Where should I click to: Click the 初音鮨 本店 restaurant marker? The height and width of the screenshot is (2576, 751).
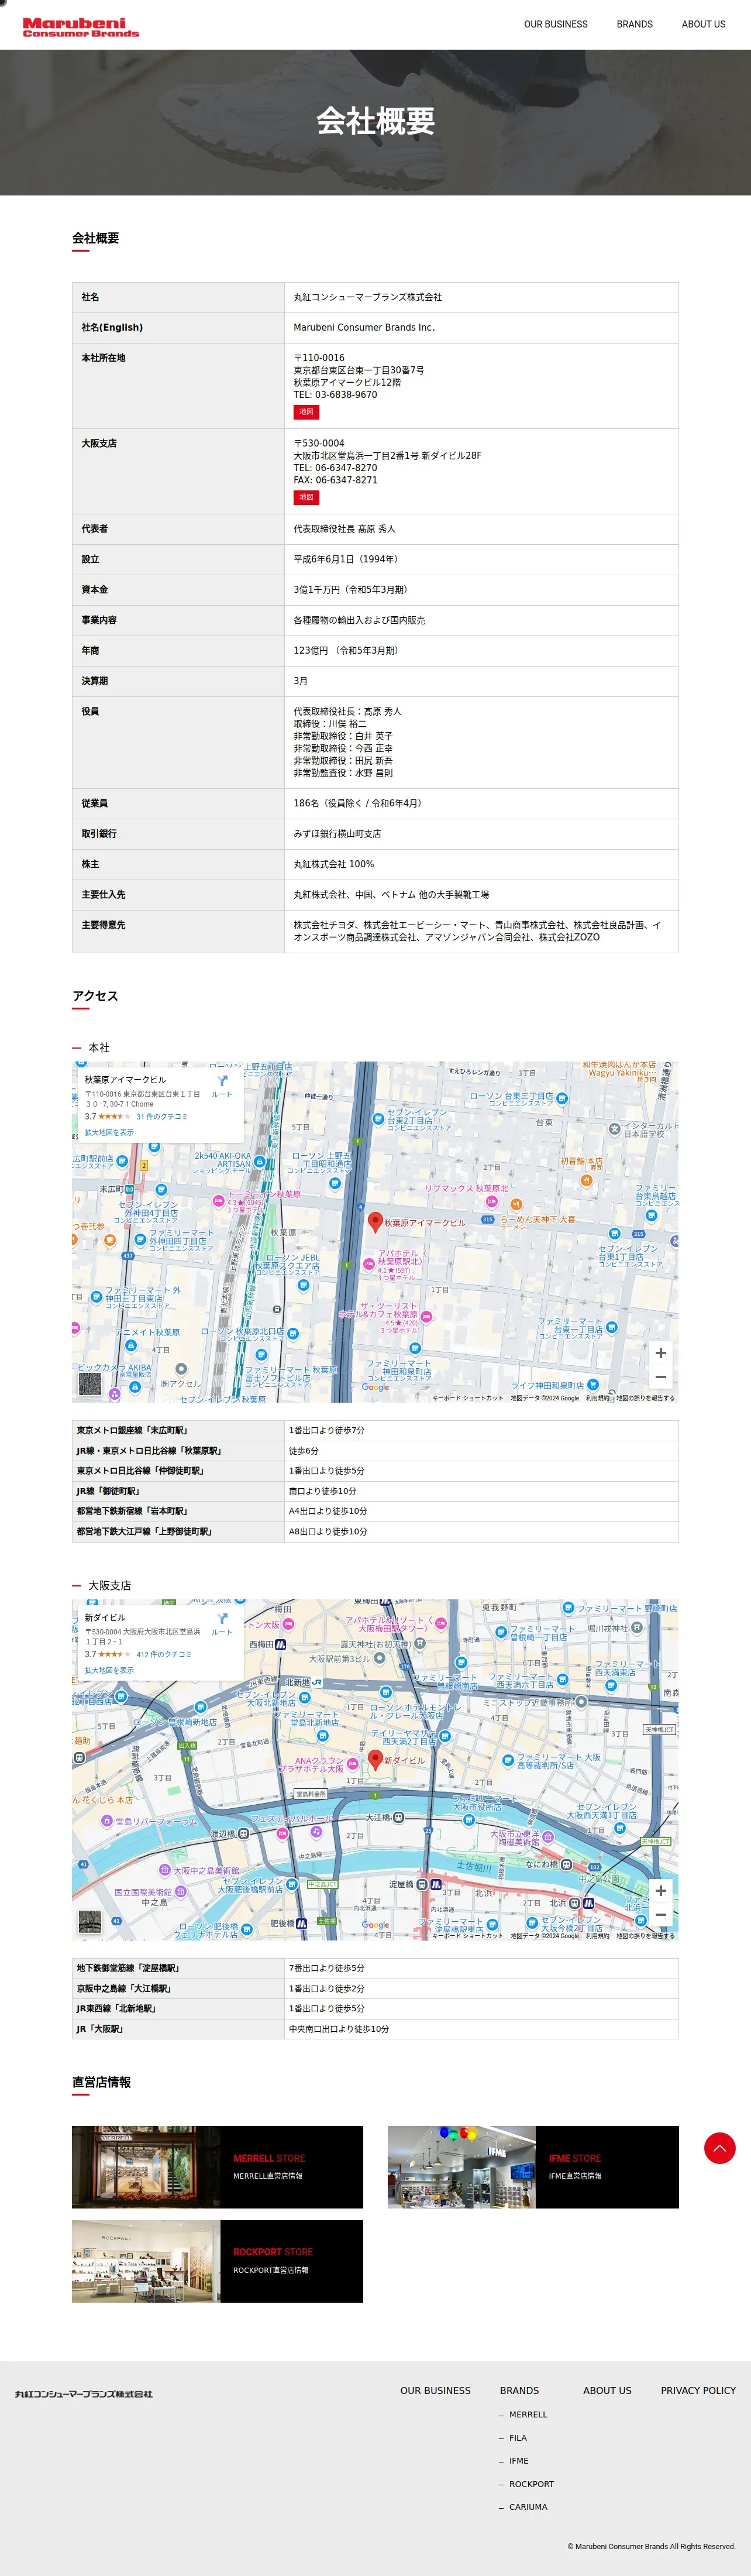(586, 1180)
